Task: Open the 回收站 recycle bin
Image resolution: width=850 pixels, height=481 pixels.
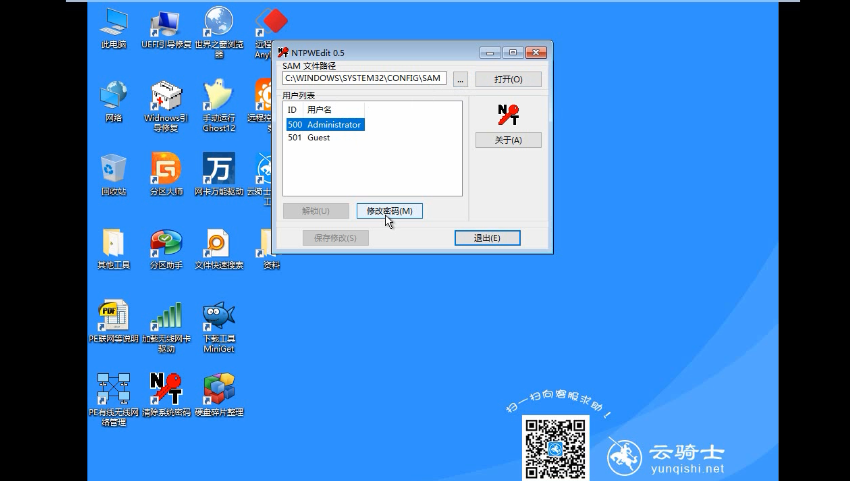Action: click(114, 175)
